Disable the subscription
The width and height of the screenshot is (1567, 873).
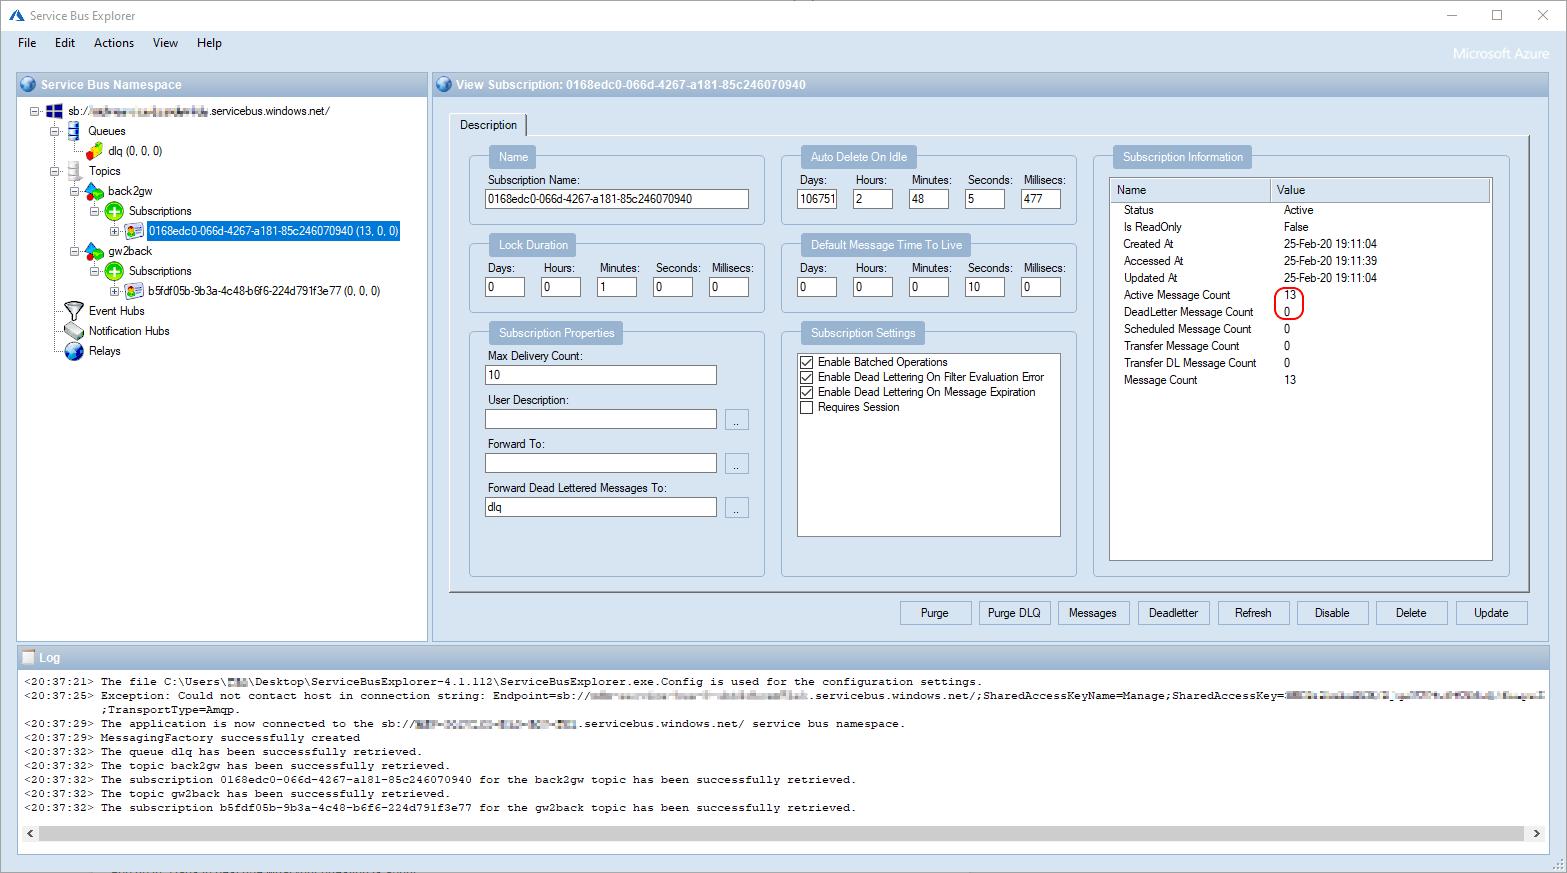tap(1332, 613)
